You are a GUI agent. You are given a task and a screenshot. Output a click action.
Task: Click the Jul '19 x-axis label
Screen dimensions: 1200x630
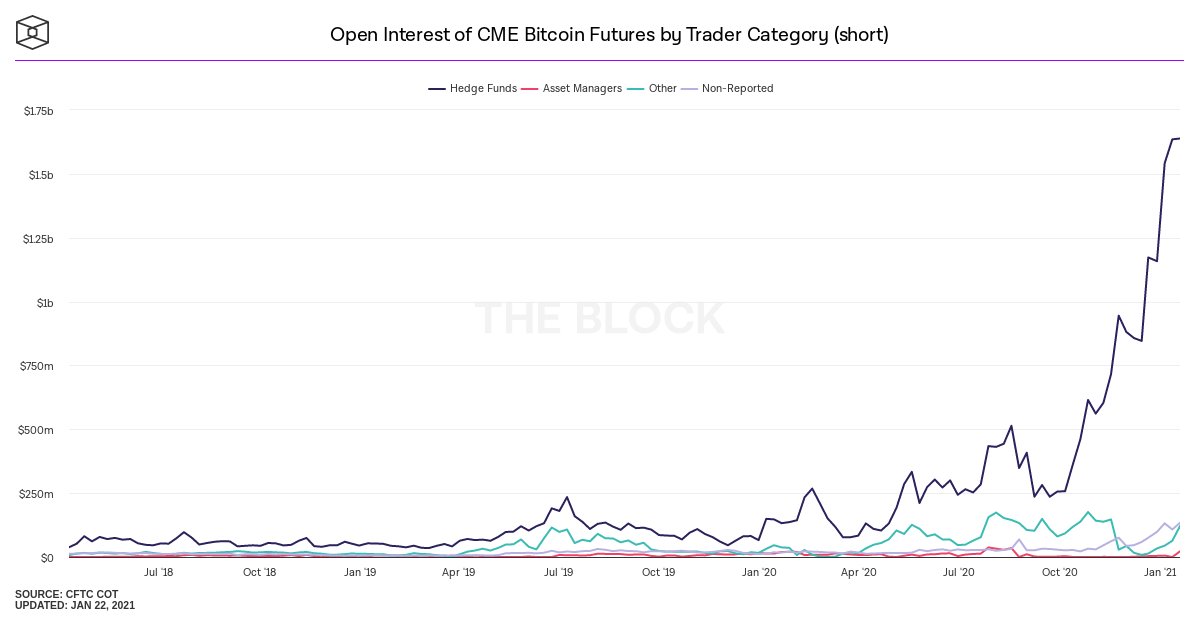pyautogui.click(x=559, y=573)
